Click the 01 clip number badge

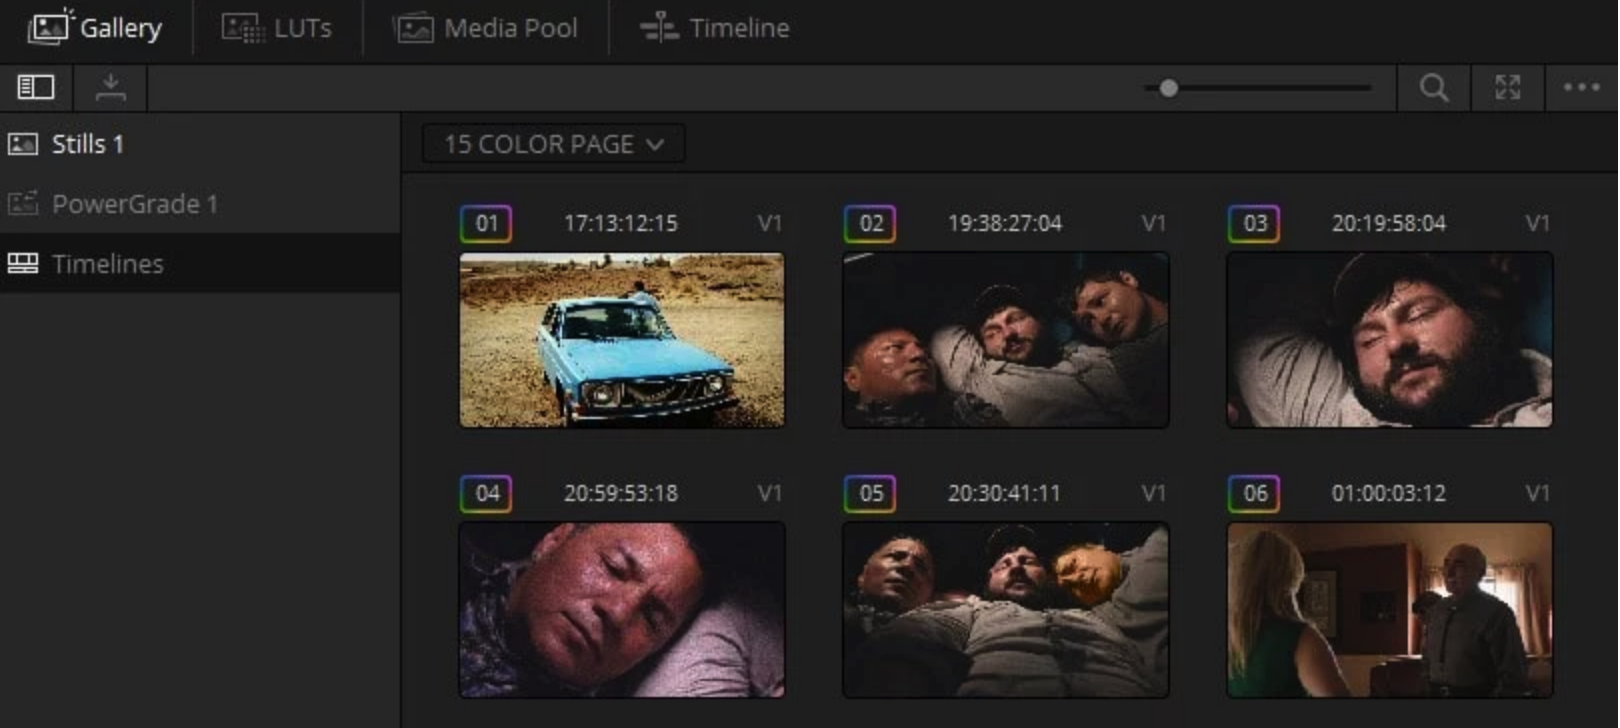coord(486,223)
